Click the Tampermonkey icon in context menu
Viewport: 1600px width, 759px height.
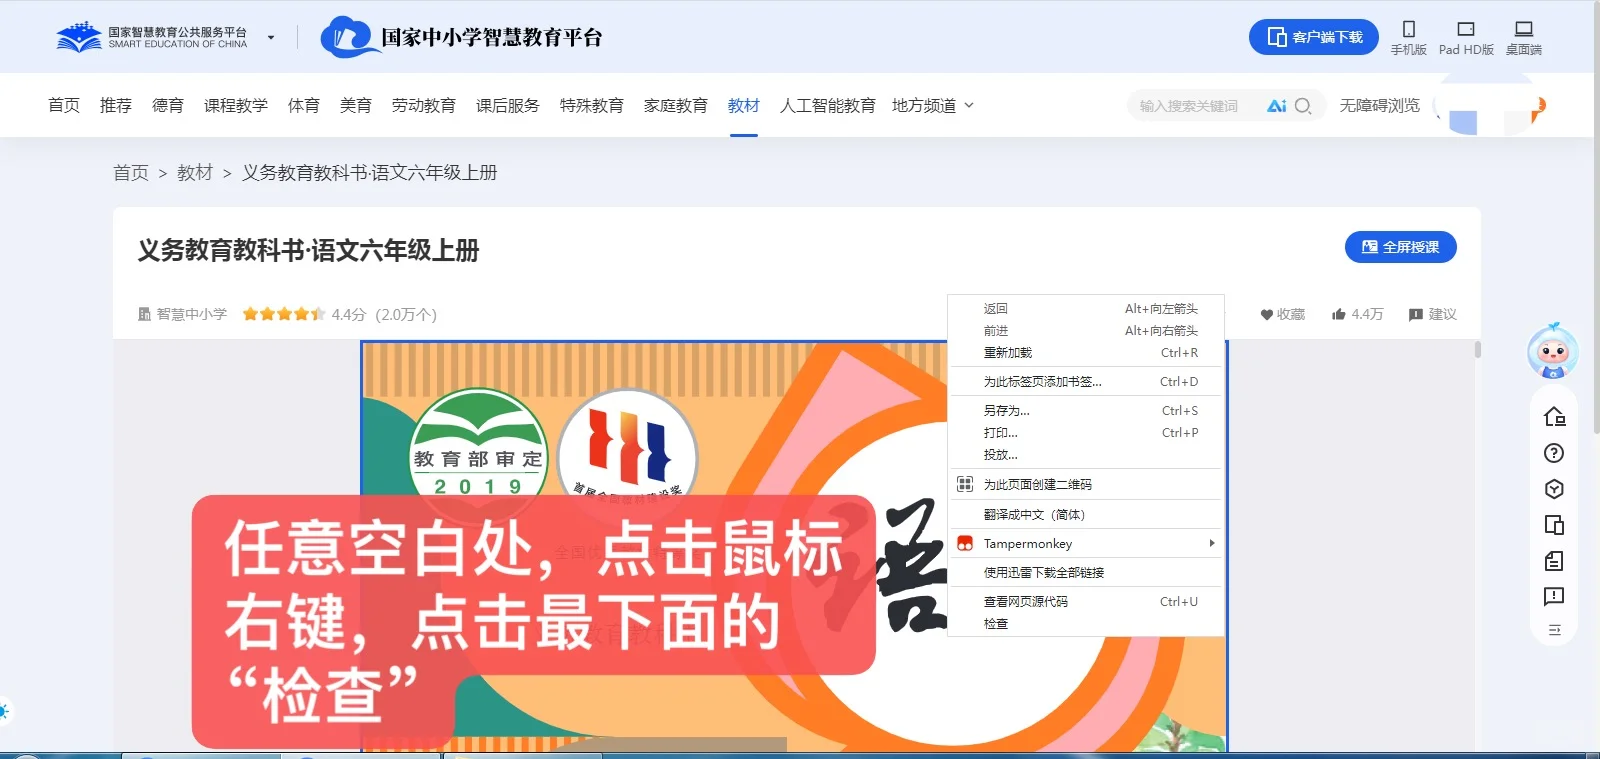click(x=965, y=543)
